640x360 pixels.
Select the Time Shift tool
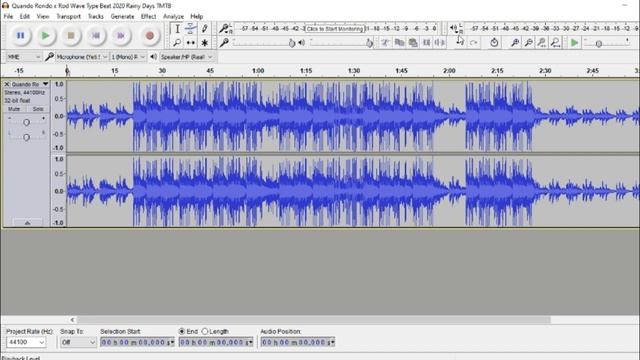click(x=191, y=42)
